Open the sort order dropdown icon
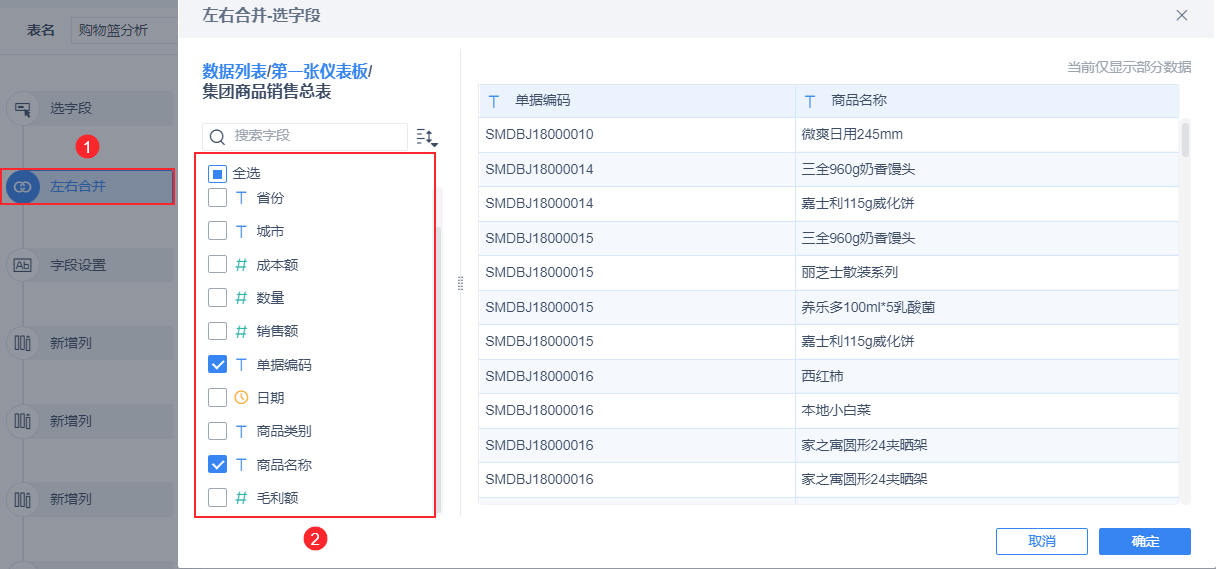 coord(427,137)
